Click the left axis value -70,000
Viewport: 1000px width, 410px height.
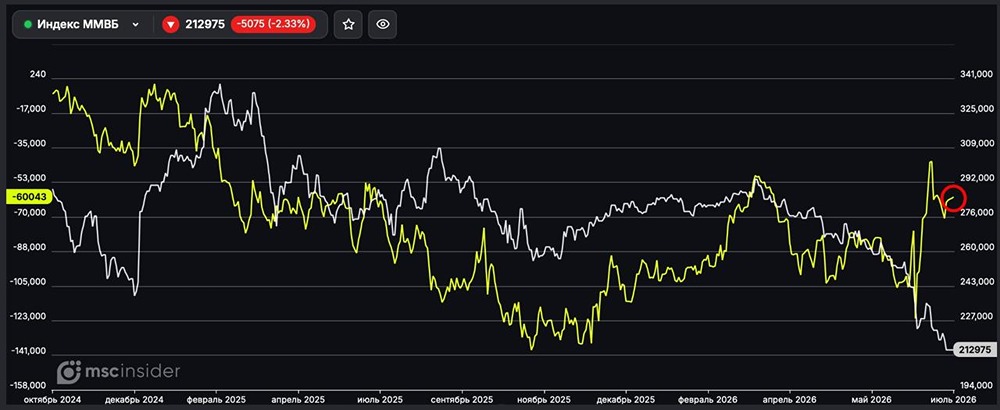point(30,214)
